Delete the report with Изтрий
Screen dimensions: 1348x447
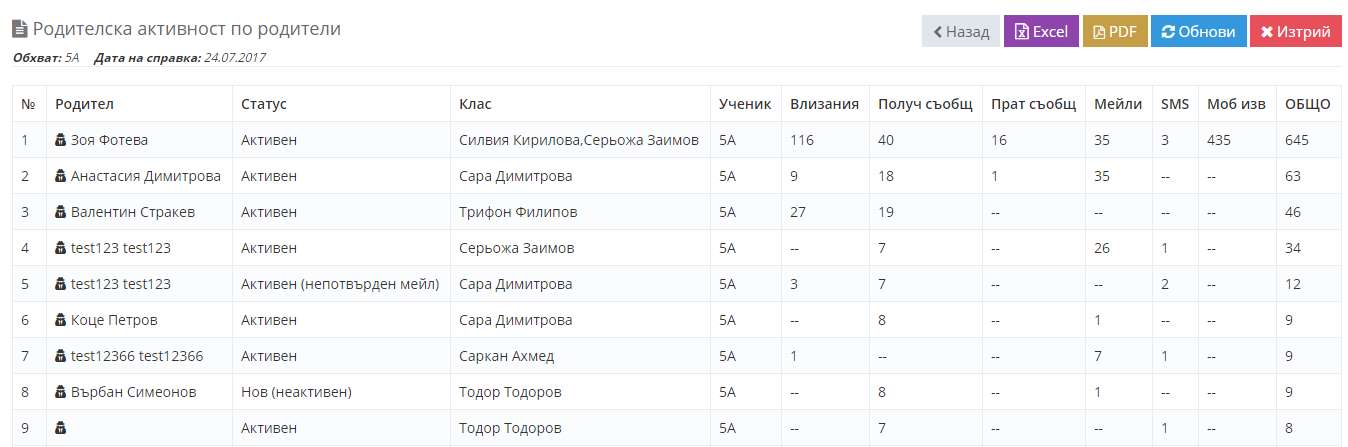click(1295, 31)
